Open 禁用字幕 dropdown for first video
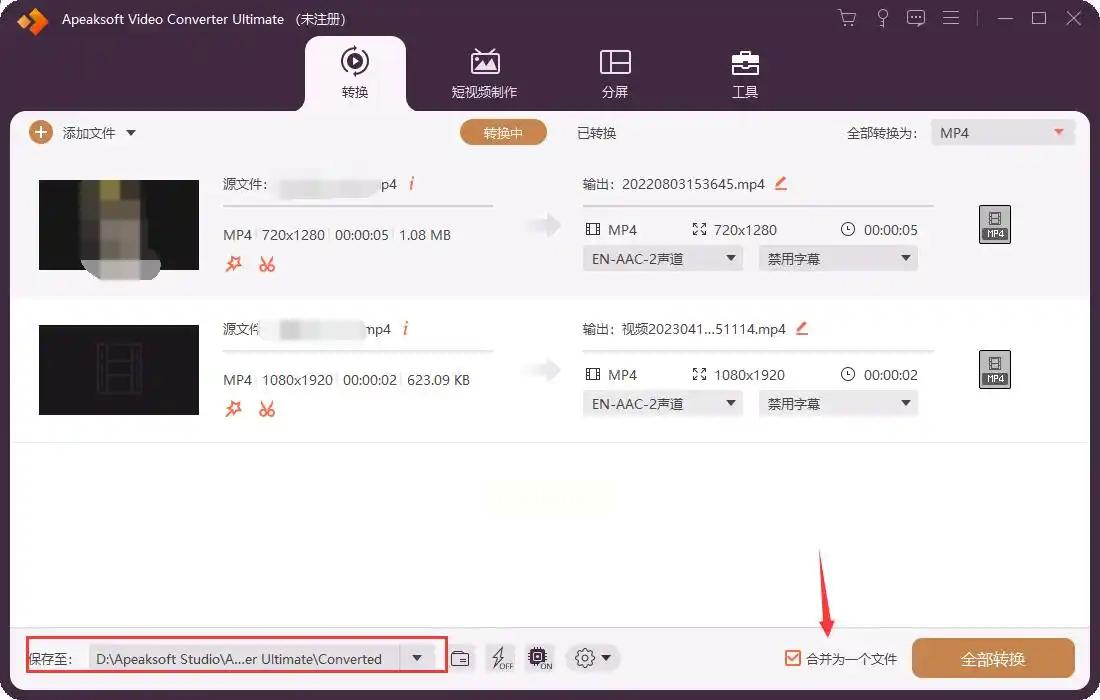The height and width of the screenshot is (700, 1100). click(838, 259)
